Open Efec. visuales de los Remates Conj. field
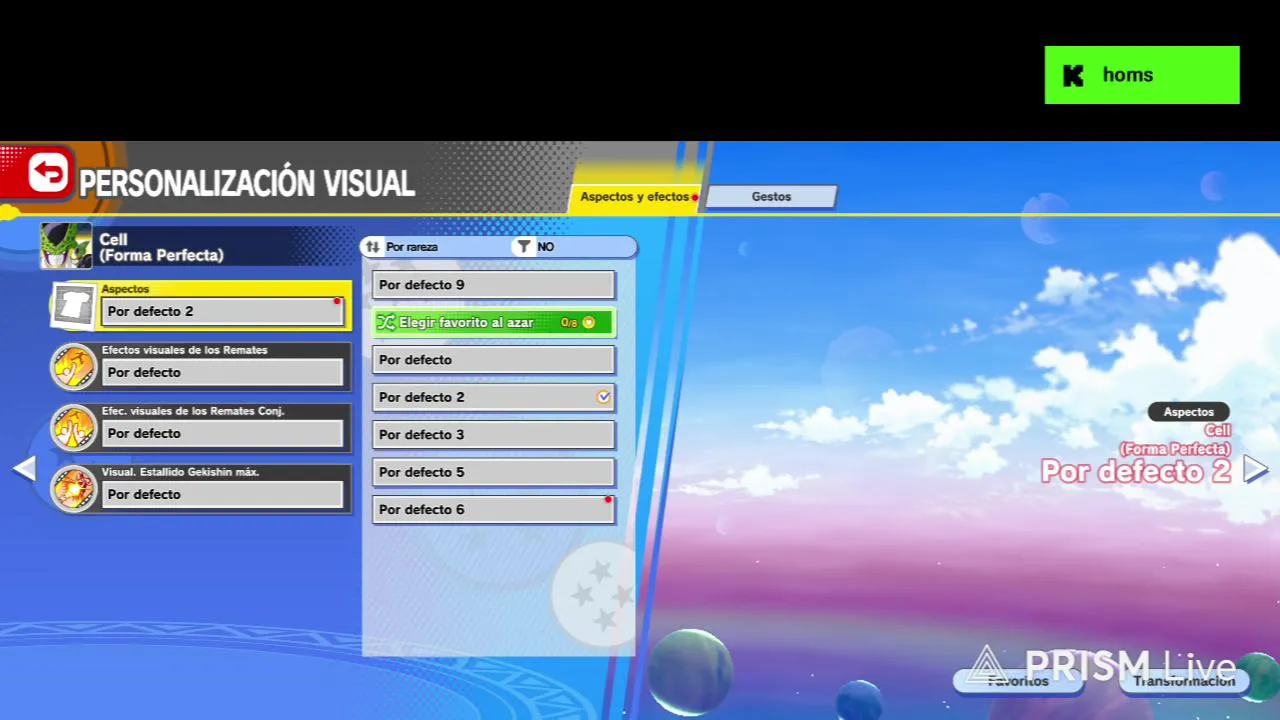Image resolution: width=1280 pixels, height=720 pixels. (223, 433)
